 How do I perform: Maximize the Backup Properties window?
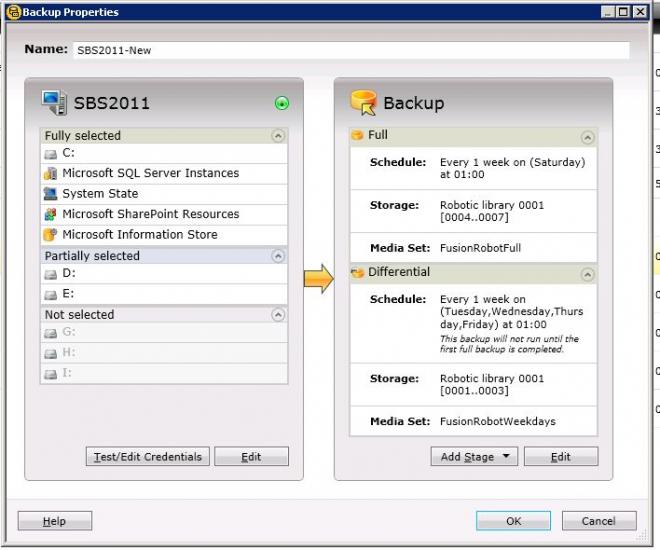click(623, 12)
